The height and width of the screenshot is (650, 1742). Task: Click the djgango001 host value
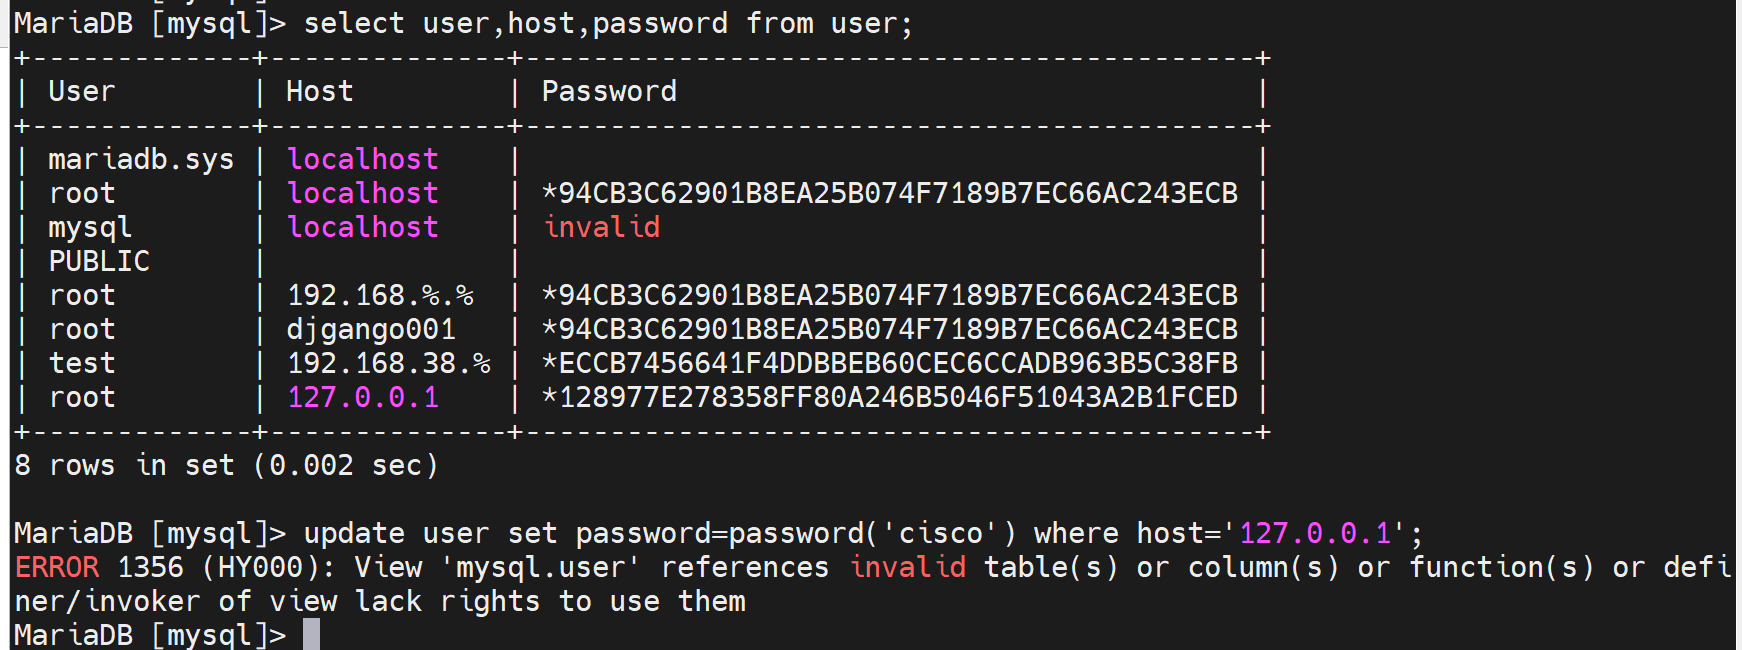371,330
